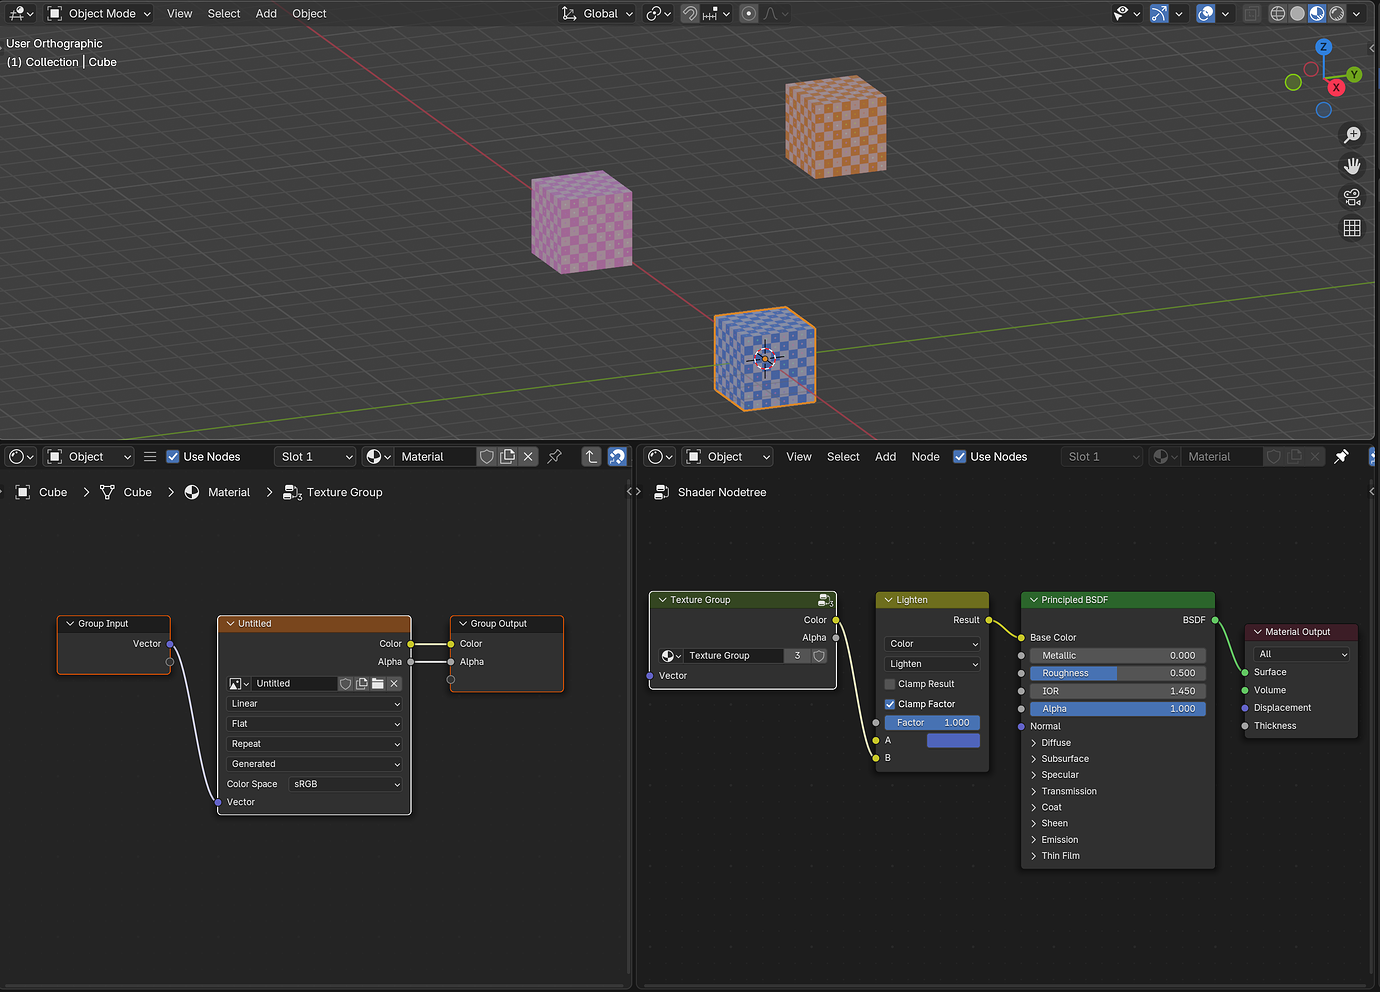Open the Select menu in right node editor
Screen dimensions: 1380x992
[843, 456]
